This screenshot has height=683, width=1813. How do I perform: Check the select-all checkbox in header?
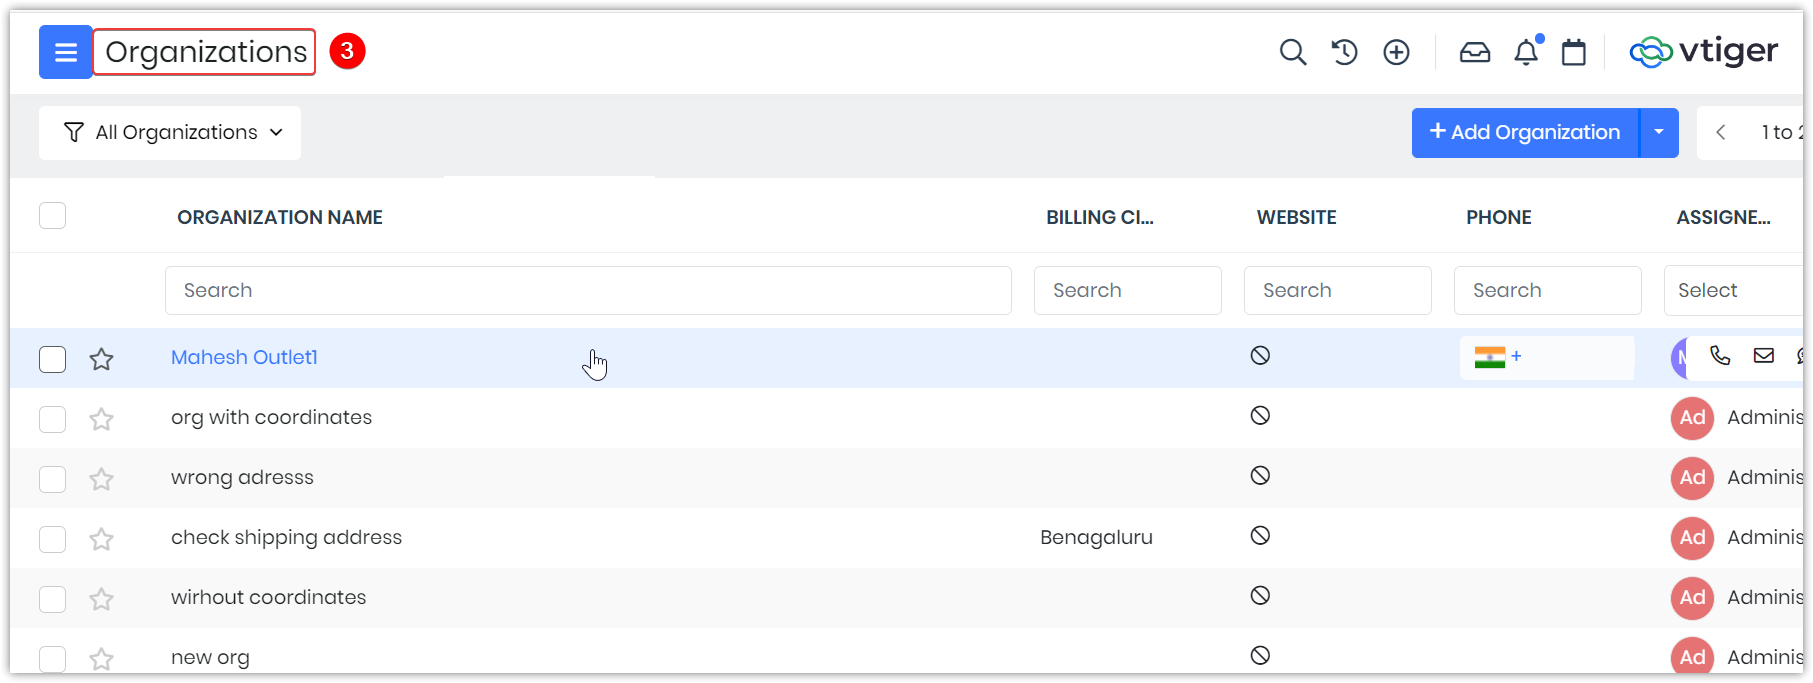click(x=52, y=216)
